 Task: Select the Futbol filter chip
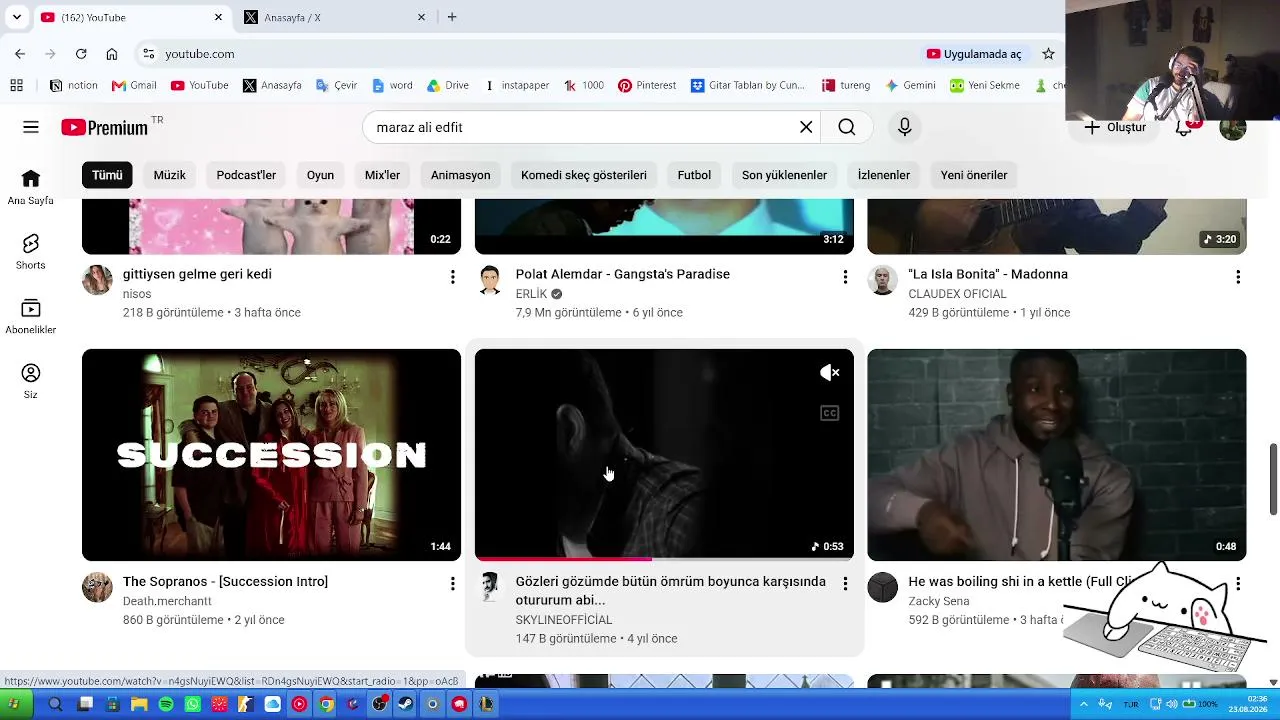point(694,175)
